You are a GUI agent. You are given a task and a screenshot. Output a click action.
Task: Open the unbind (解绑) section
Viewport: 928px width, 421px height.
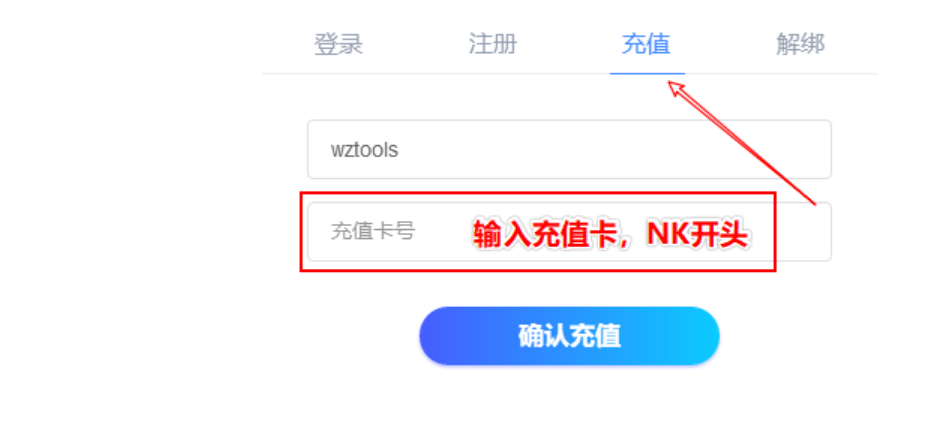tap(800, 45)
